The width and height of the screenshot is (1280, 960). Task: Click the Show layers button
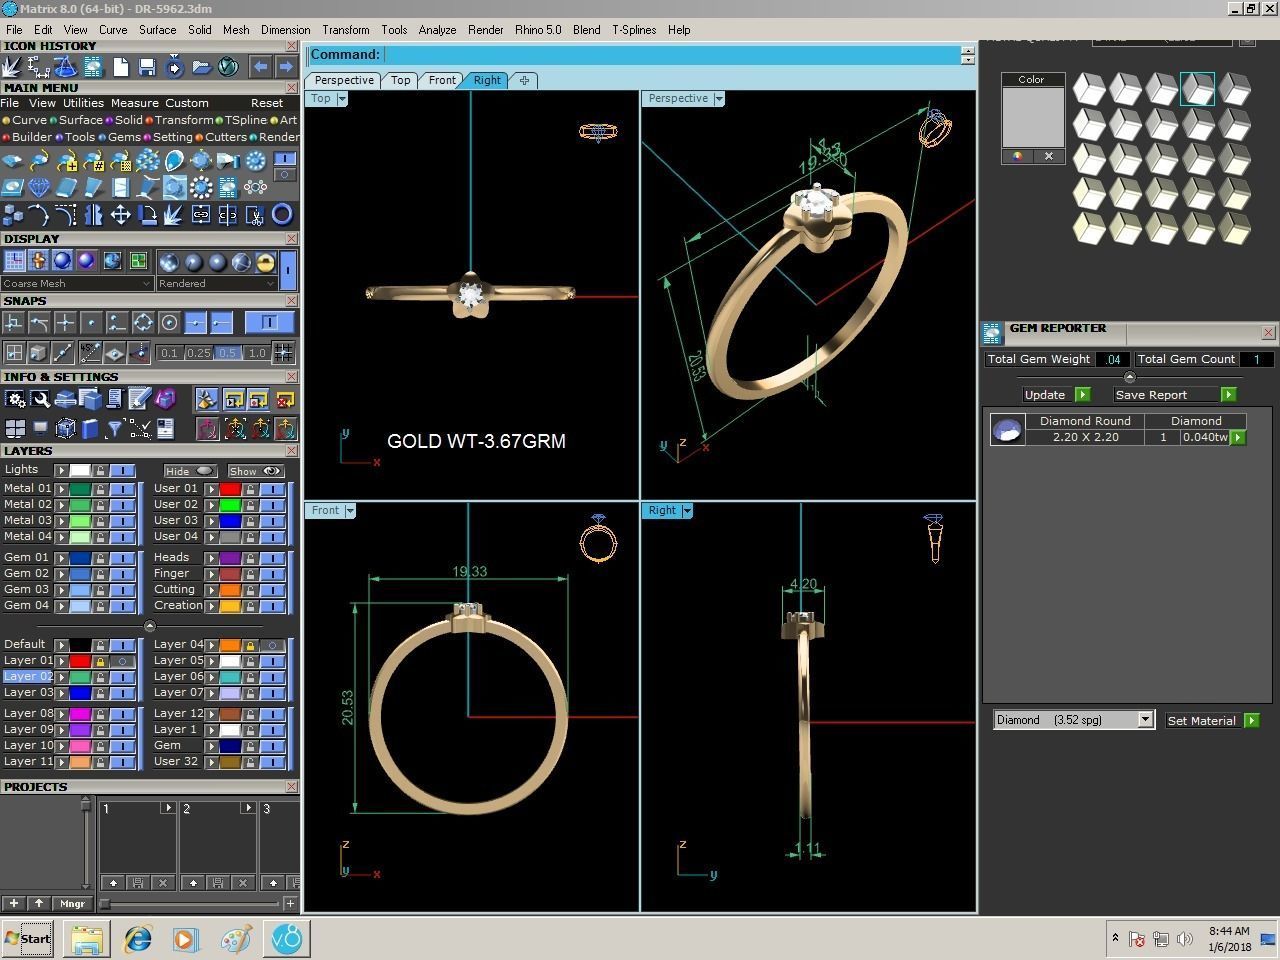click(x=255, y=471)
